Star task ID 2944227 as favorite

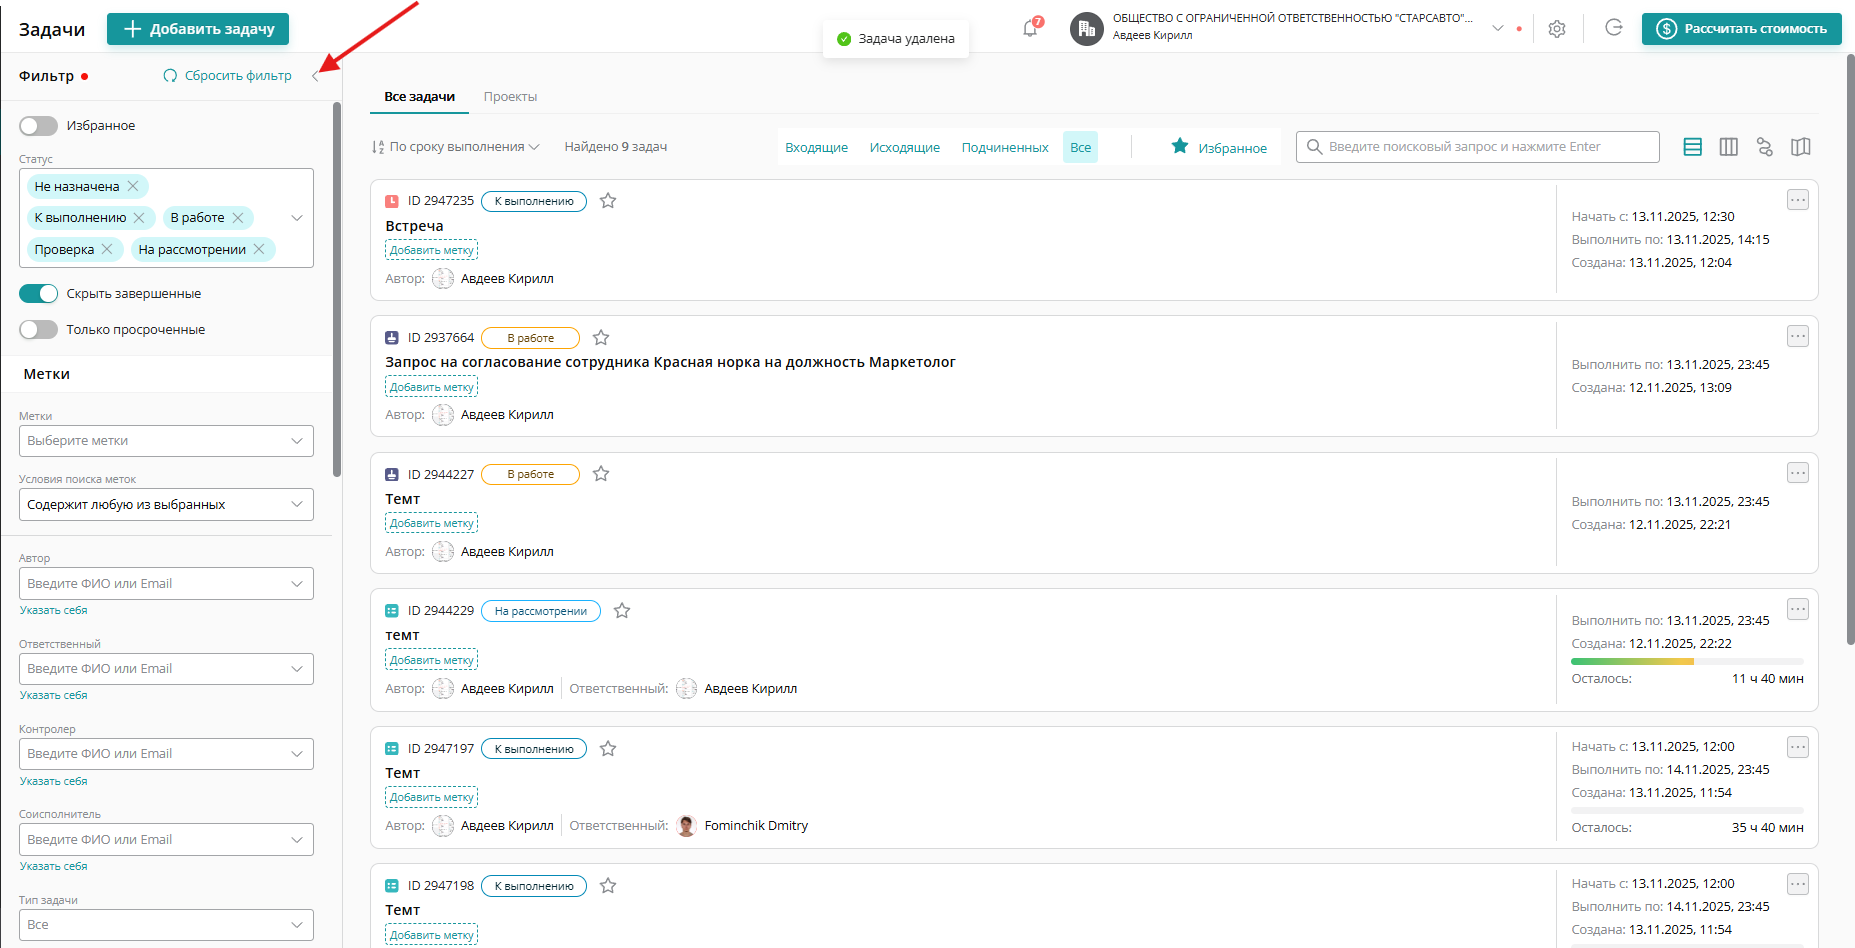coord(601,474)
